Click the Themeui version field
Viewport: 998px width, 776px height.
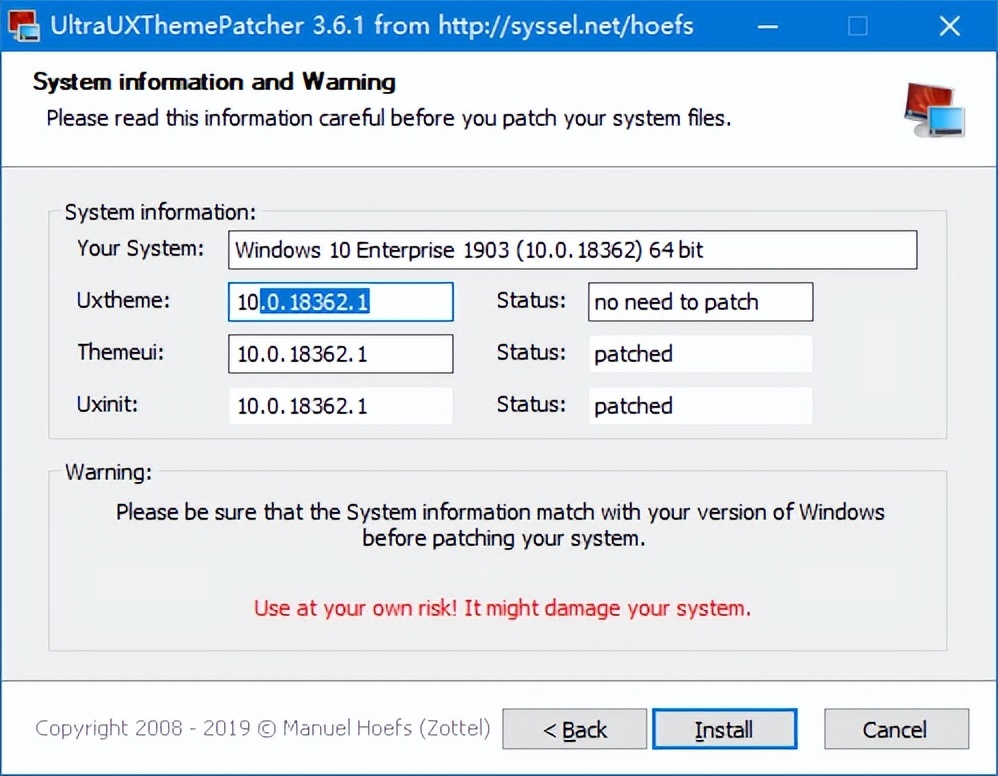coord(341,354)
